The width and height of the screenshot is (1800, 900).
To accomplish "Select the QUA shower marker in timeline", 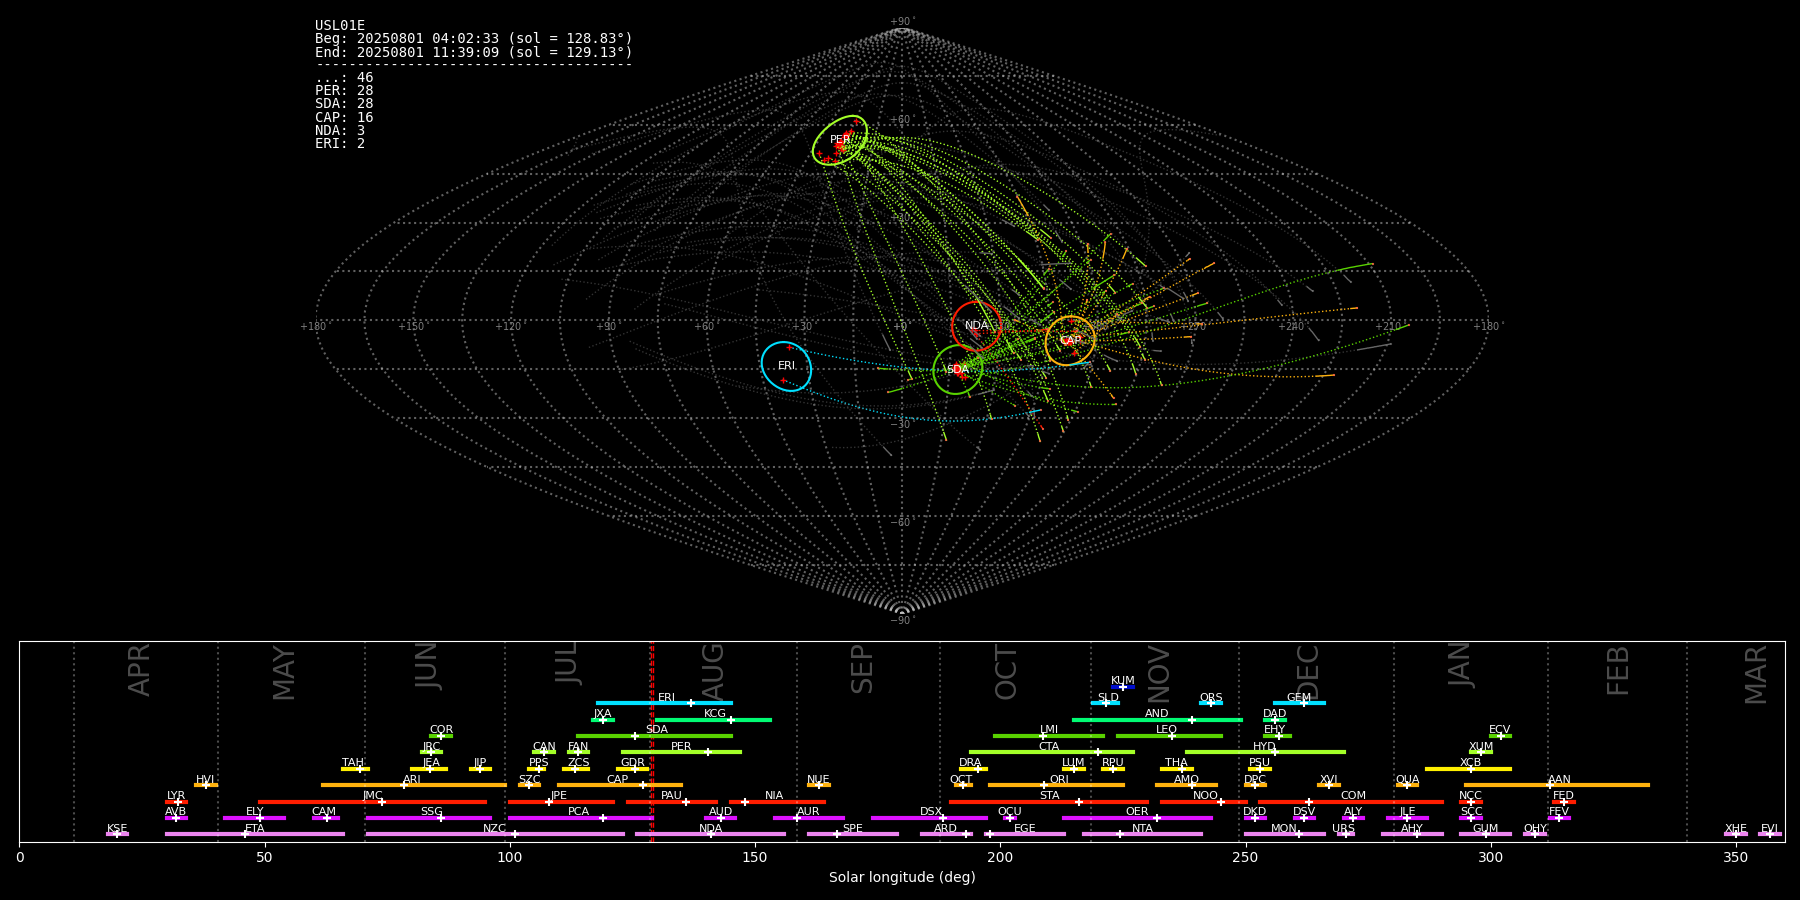I will coord(1407,785).
